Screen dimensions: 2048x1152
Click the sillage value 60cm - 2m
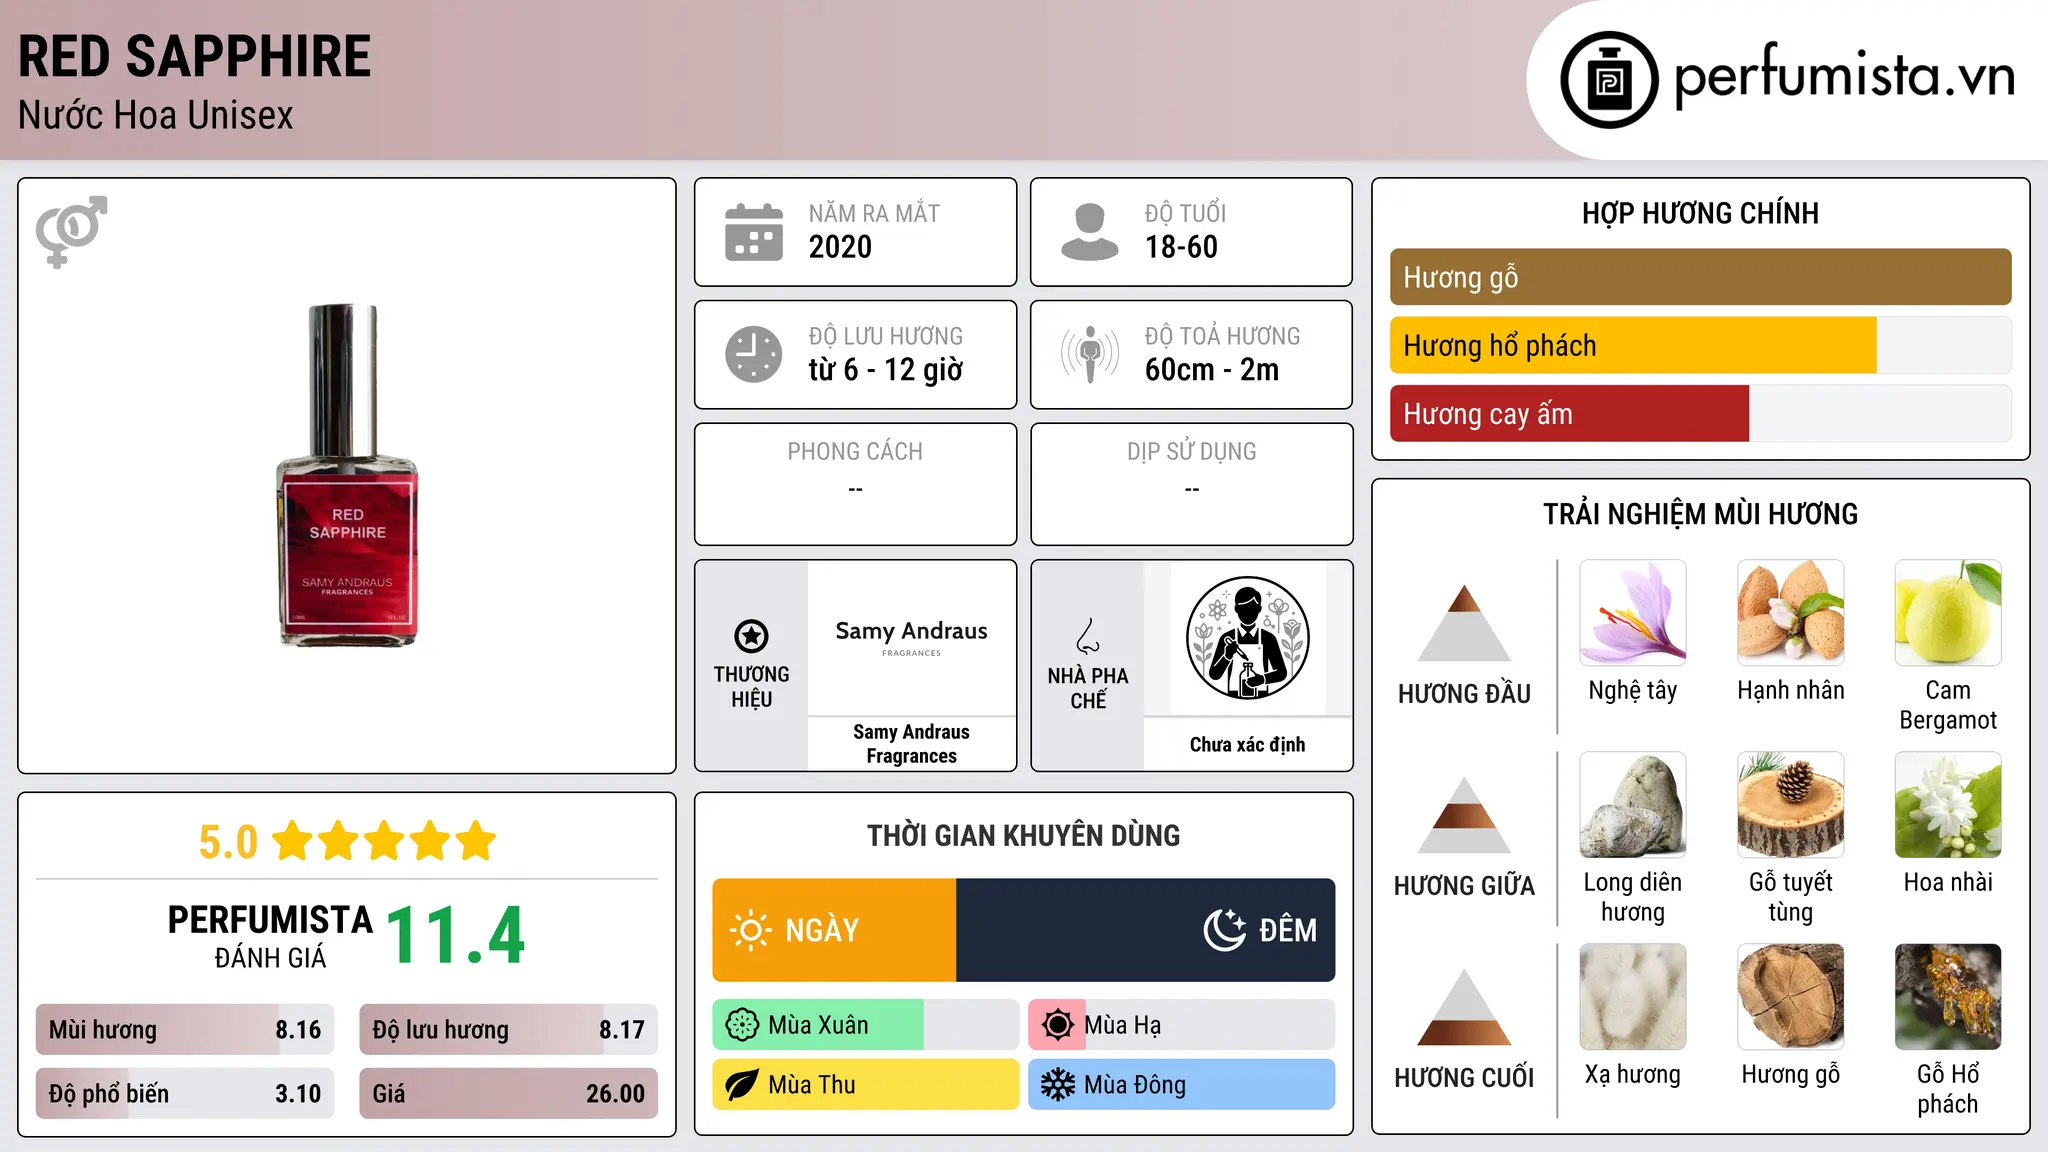1212,370
